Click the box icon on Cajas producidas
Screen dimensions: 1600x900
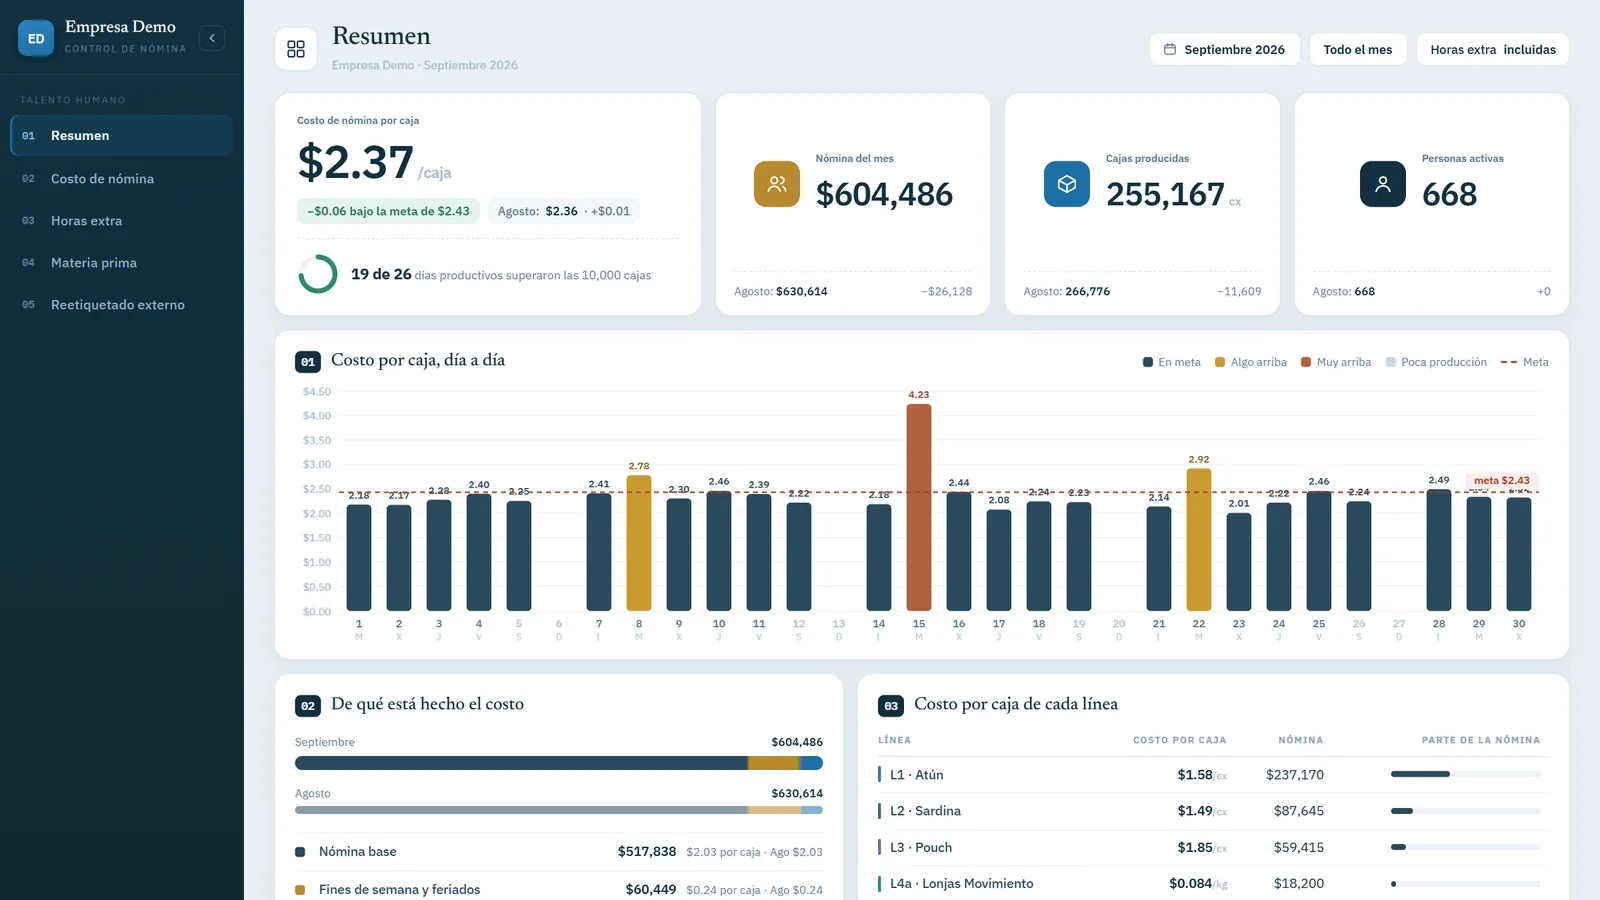(1067, 184)
